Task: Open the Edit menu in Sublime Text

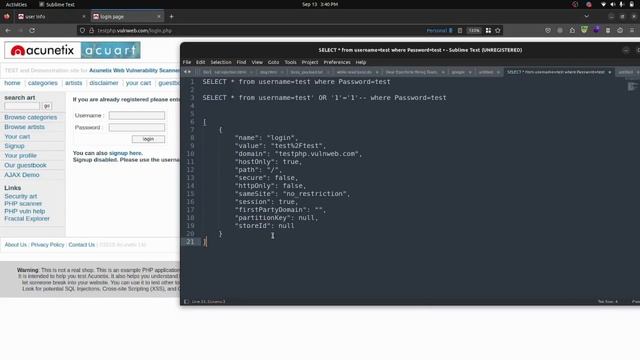Action: [x=200, y=62]
